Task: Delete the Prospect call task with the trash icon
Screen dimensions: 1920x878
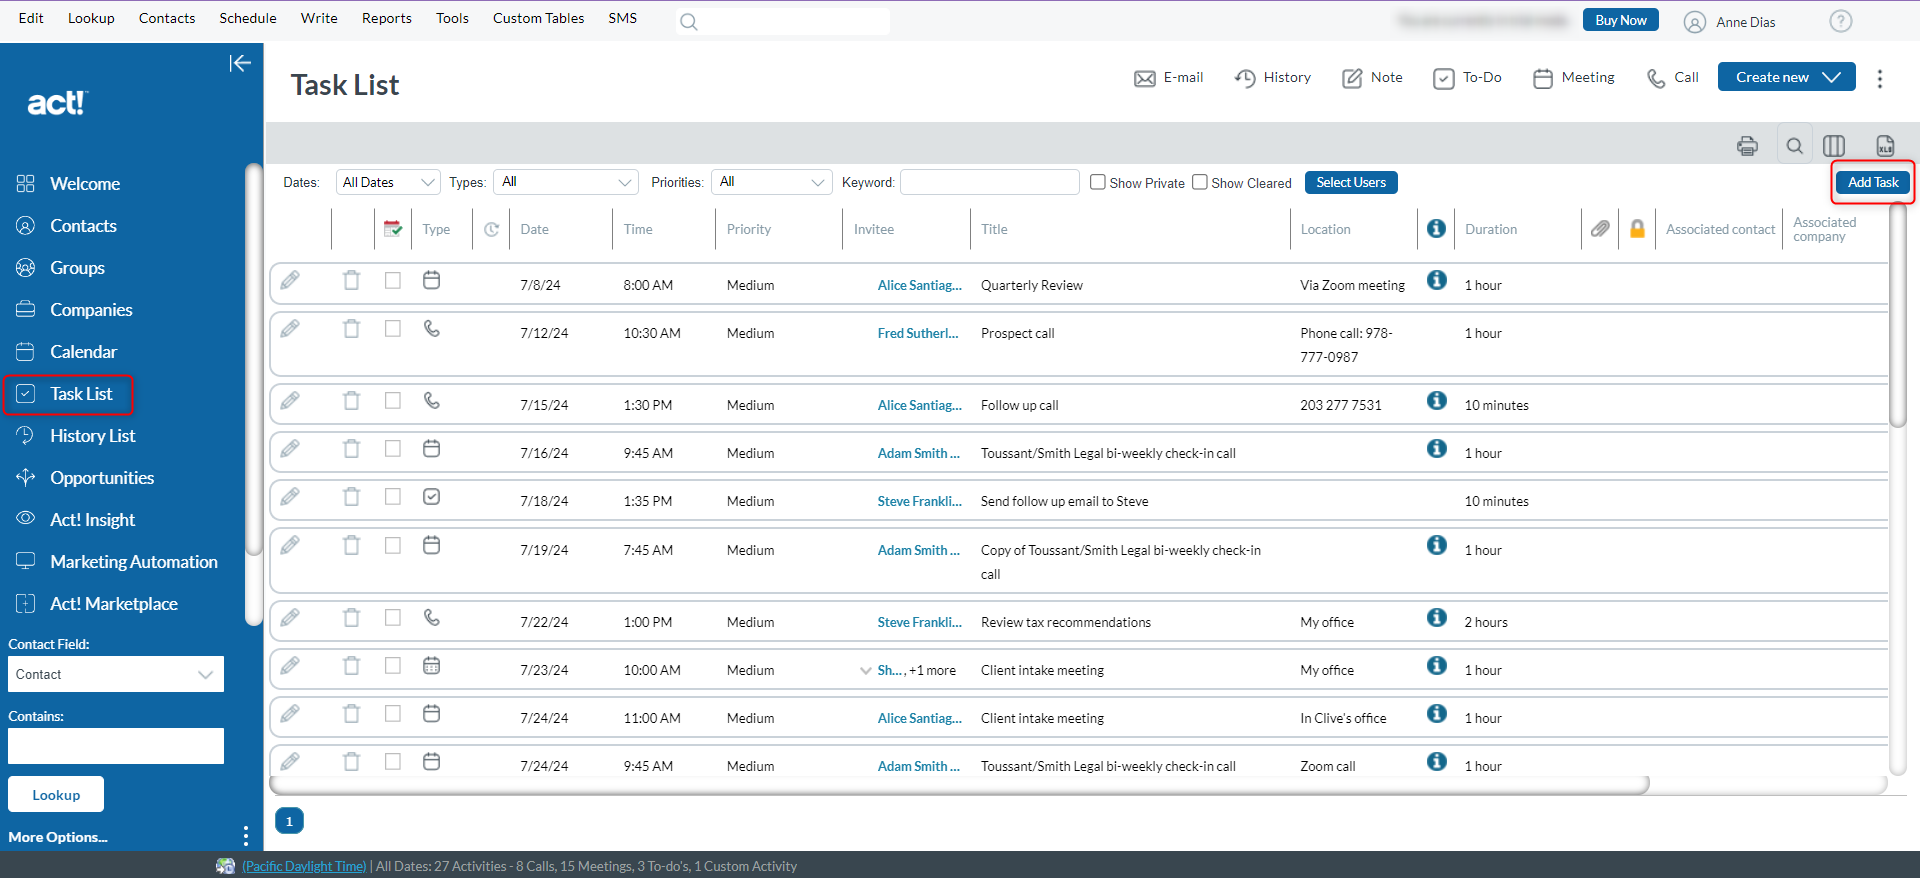Action: tap(351, 329)
